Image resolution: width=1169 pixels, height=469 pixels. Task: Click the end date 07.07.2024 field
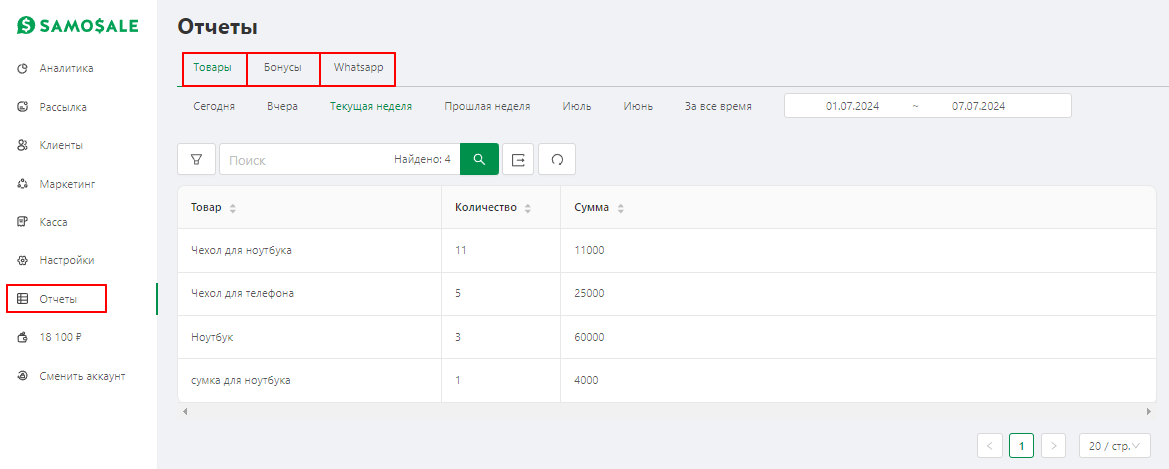pos(978,106)
